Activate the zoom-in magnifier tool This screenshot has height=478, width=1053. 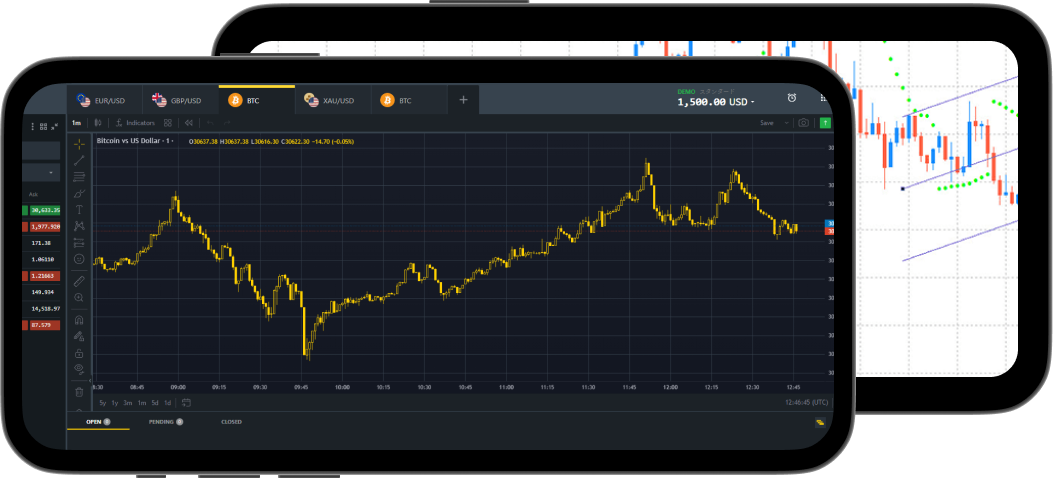[79, 297]
